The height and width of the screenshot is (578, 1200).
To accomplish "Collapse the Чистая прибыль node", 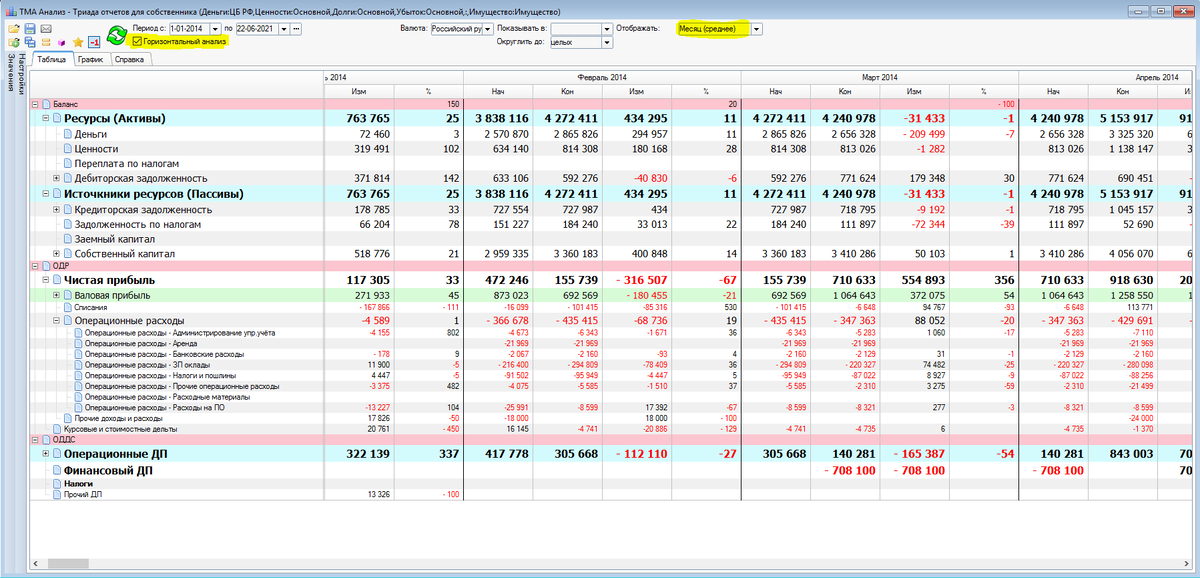I will pyautogui.click(x=45, y=281).
